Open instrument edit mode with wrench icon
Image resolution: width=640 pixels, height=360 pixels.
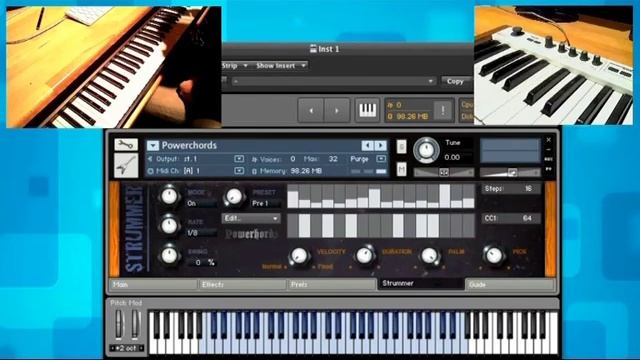(126, 144)
